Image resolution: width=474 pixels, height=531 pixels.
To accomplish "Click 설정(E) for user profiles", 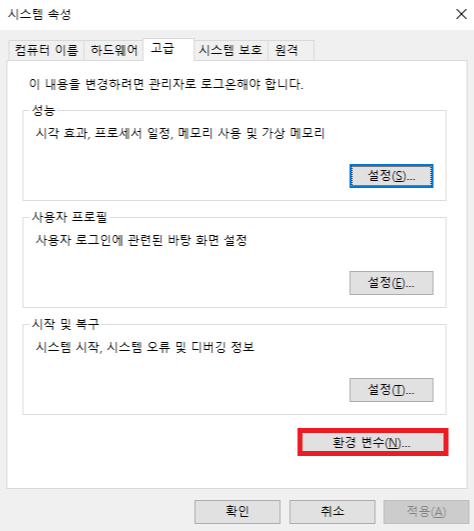I will [391, 283].
